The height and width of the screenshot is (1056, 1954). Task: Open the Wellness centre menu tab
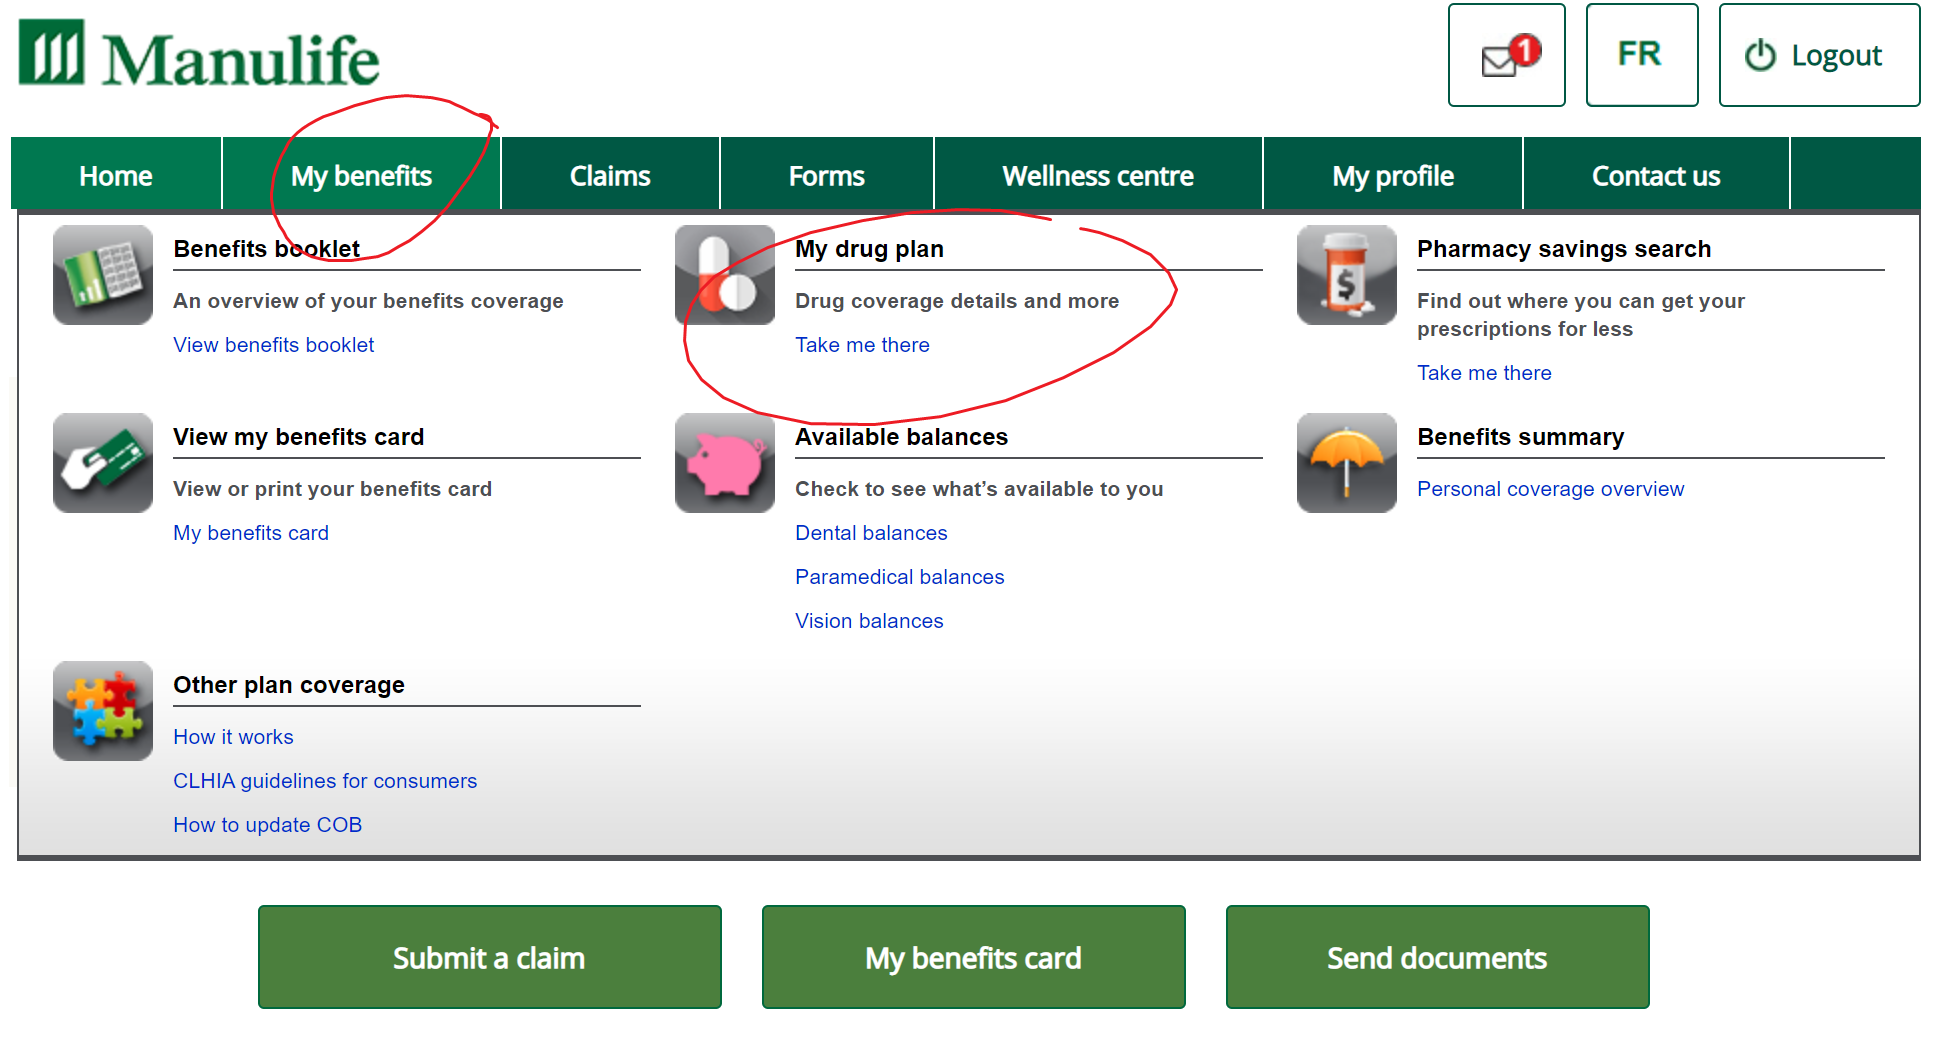click(x=1097, y=176)
